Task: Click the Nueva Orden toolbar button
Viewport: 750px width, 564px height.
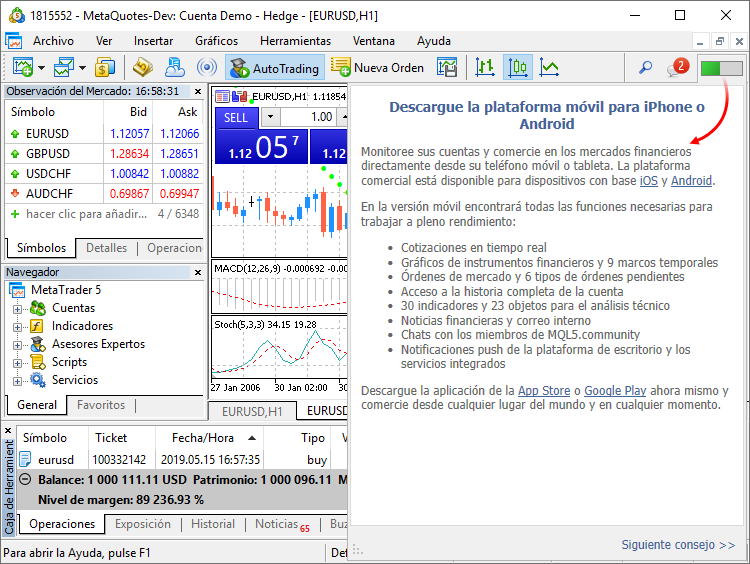Action: tap(378, 68)
